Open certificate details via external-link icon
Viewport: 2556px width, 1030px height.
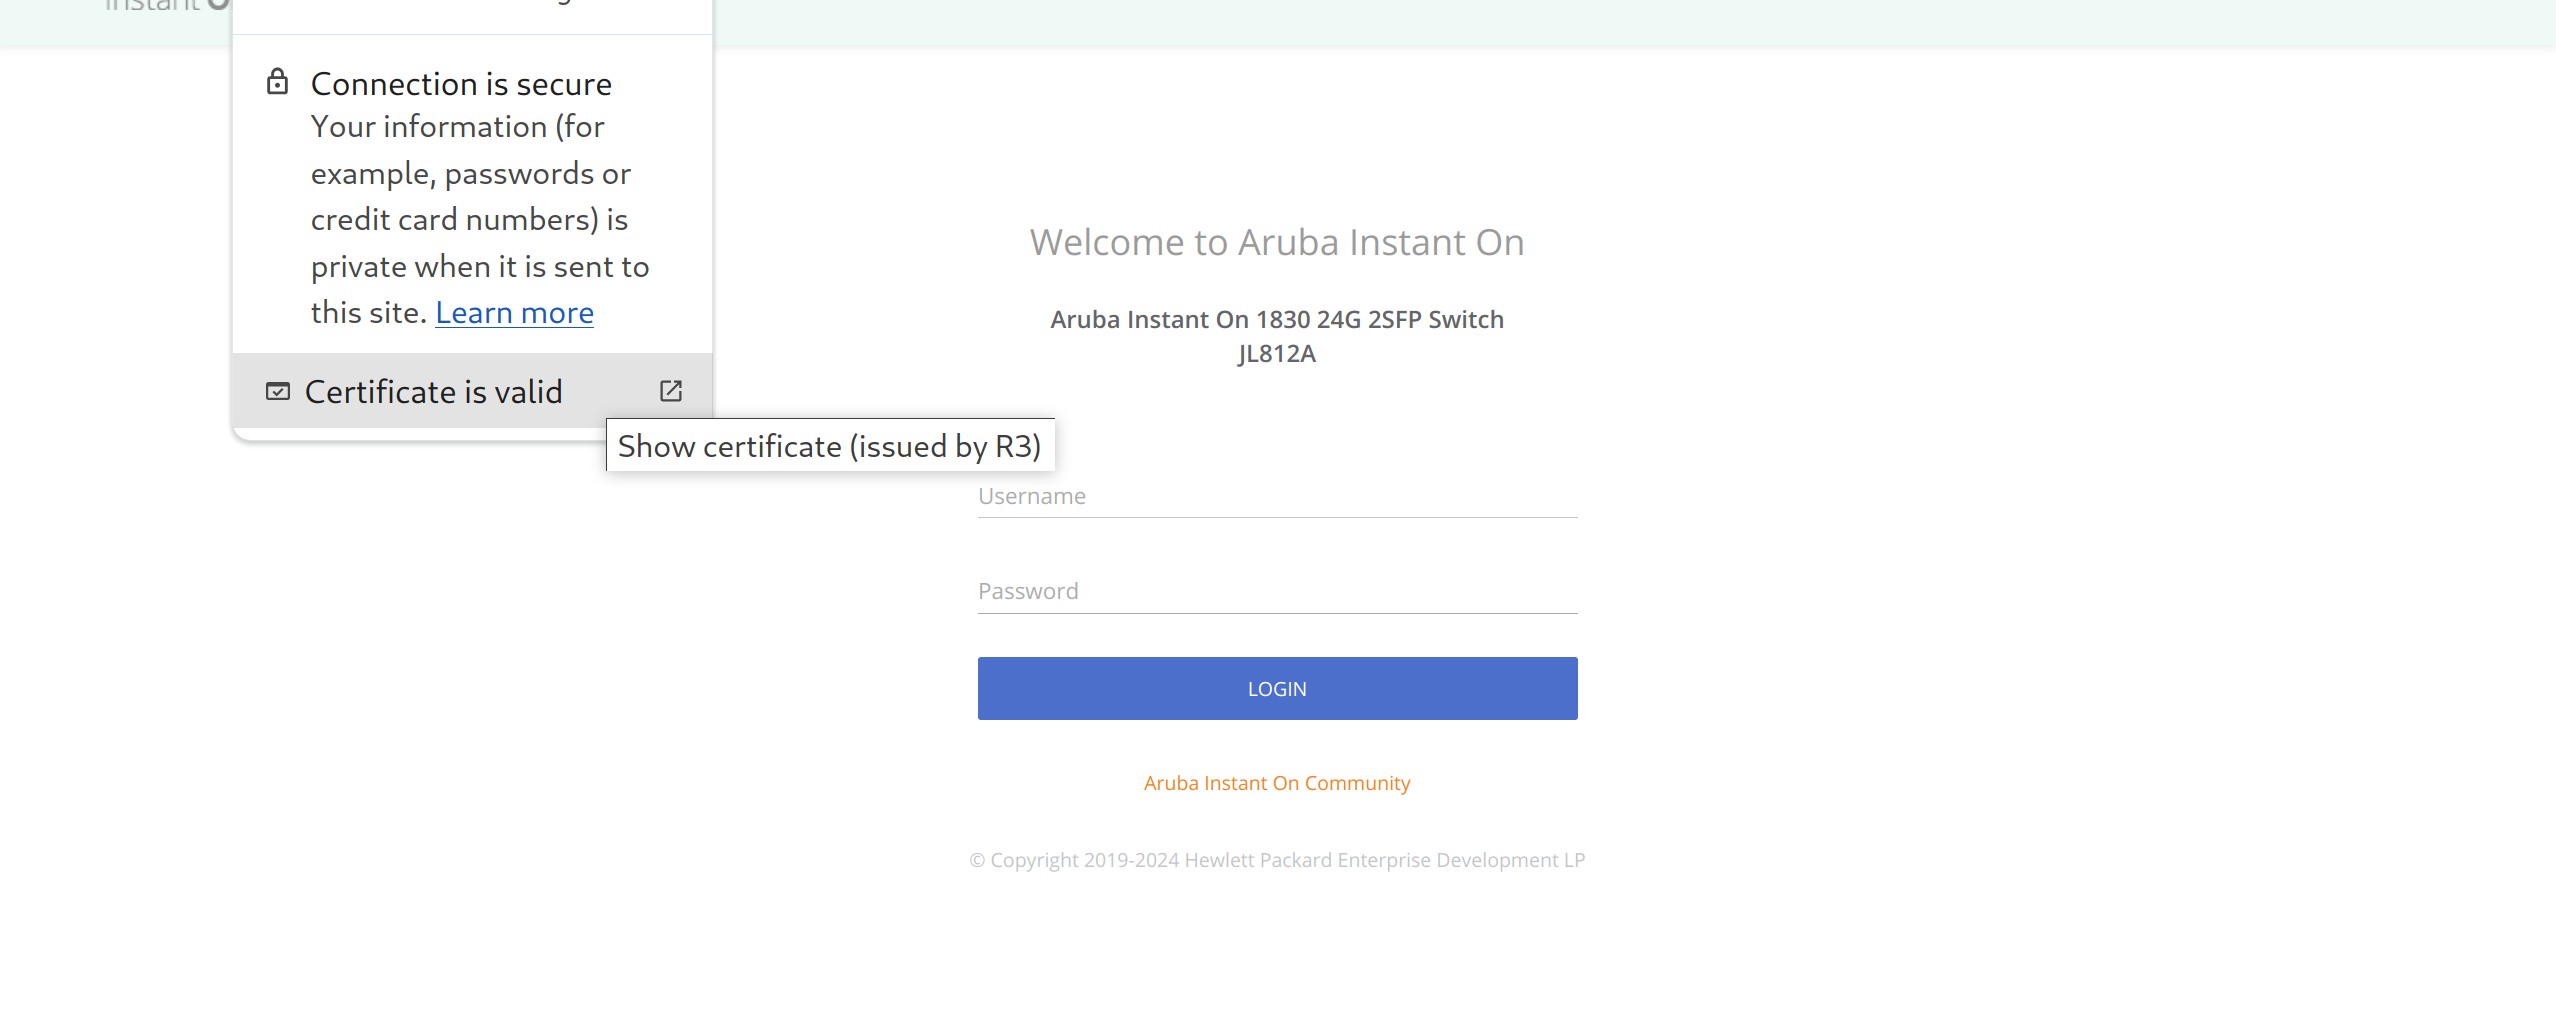coord(671,391)
